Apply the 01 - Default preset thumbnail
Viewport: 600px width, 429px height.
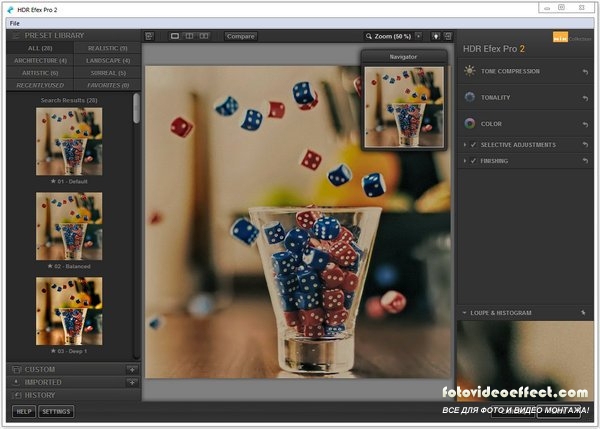tap(69, 142)
